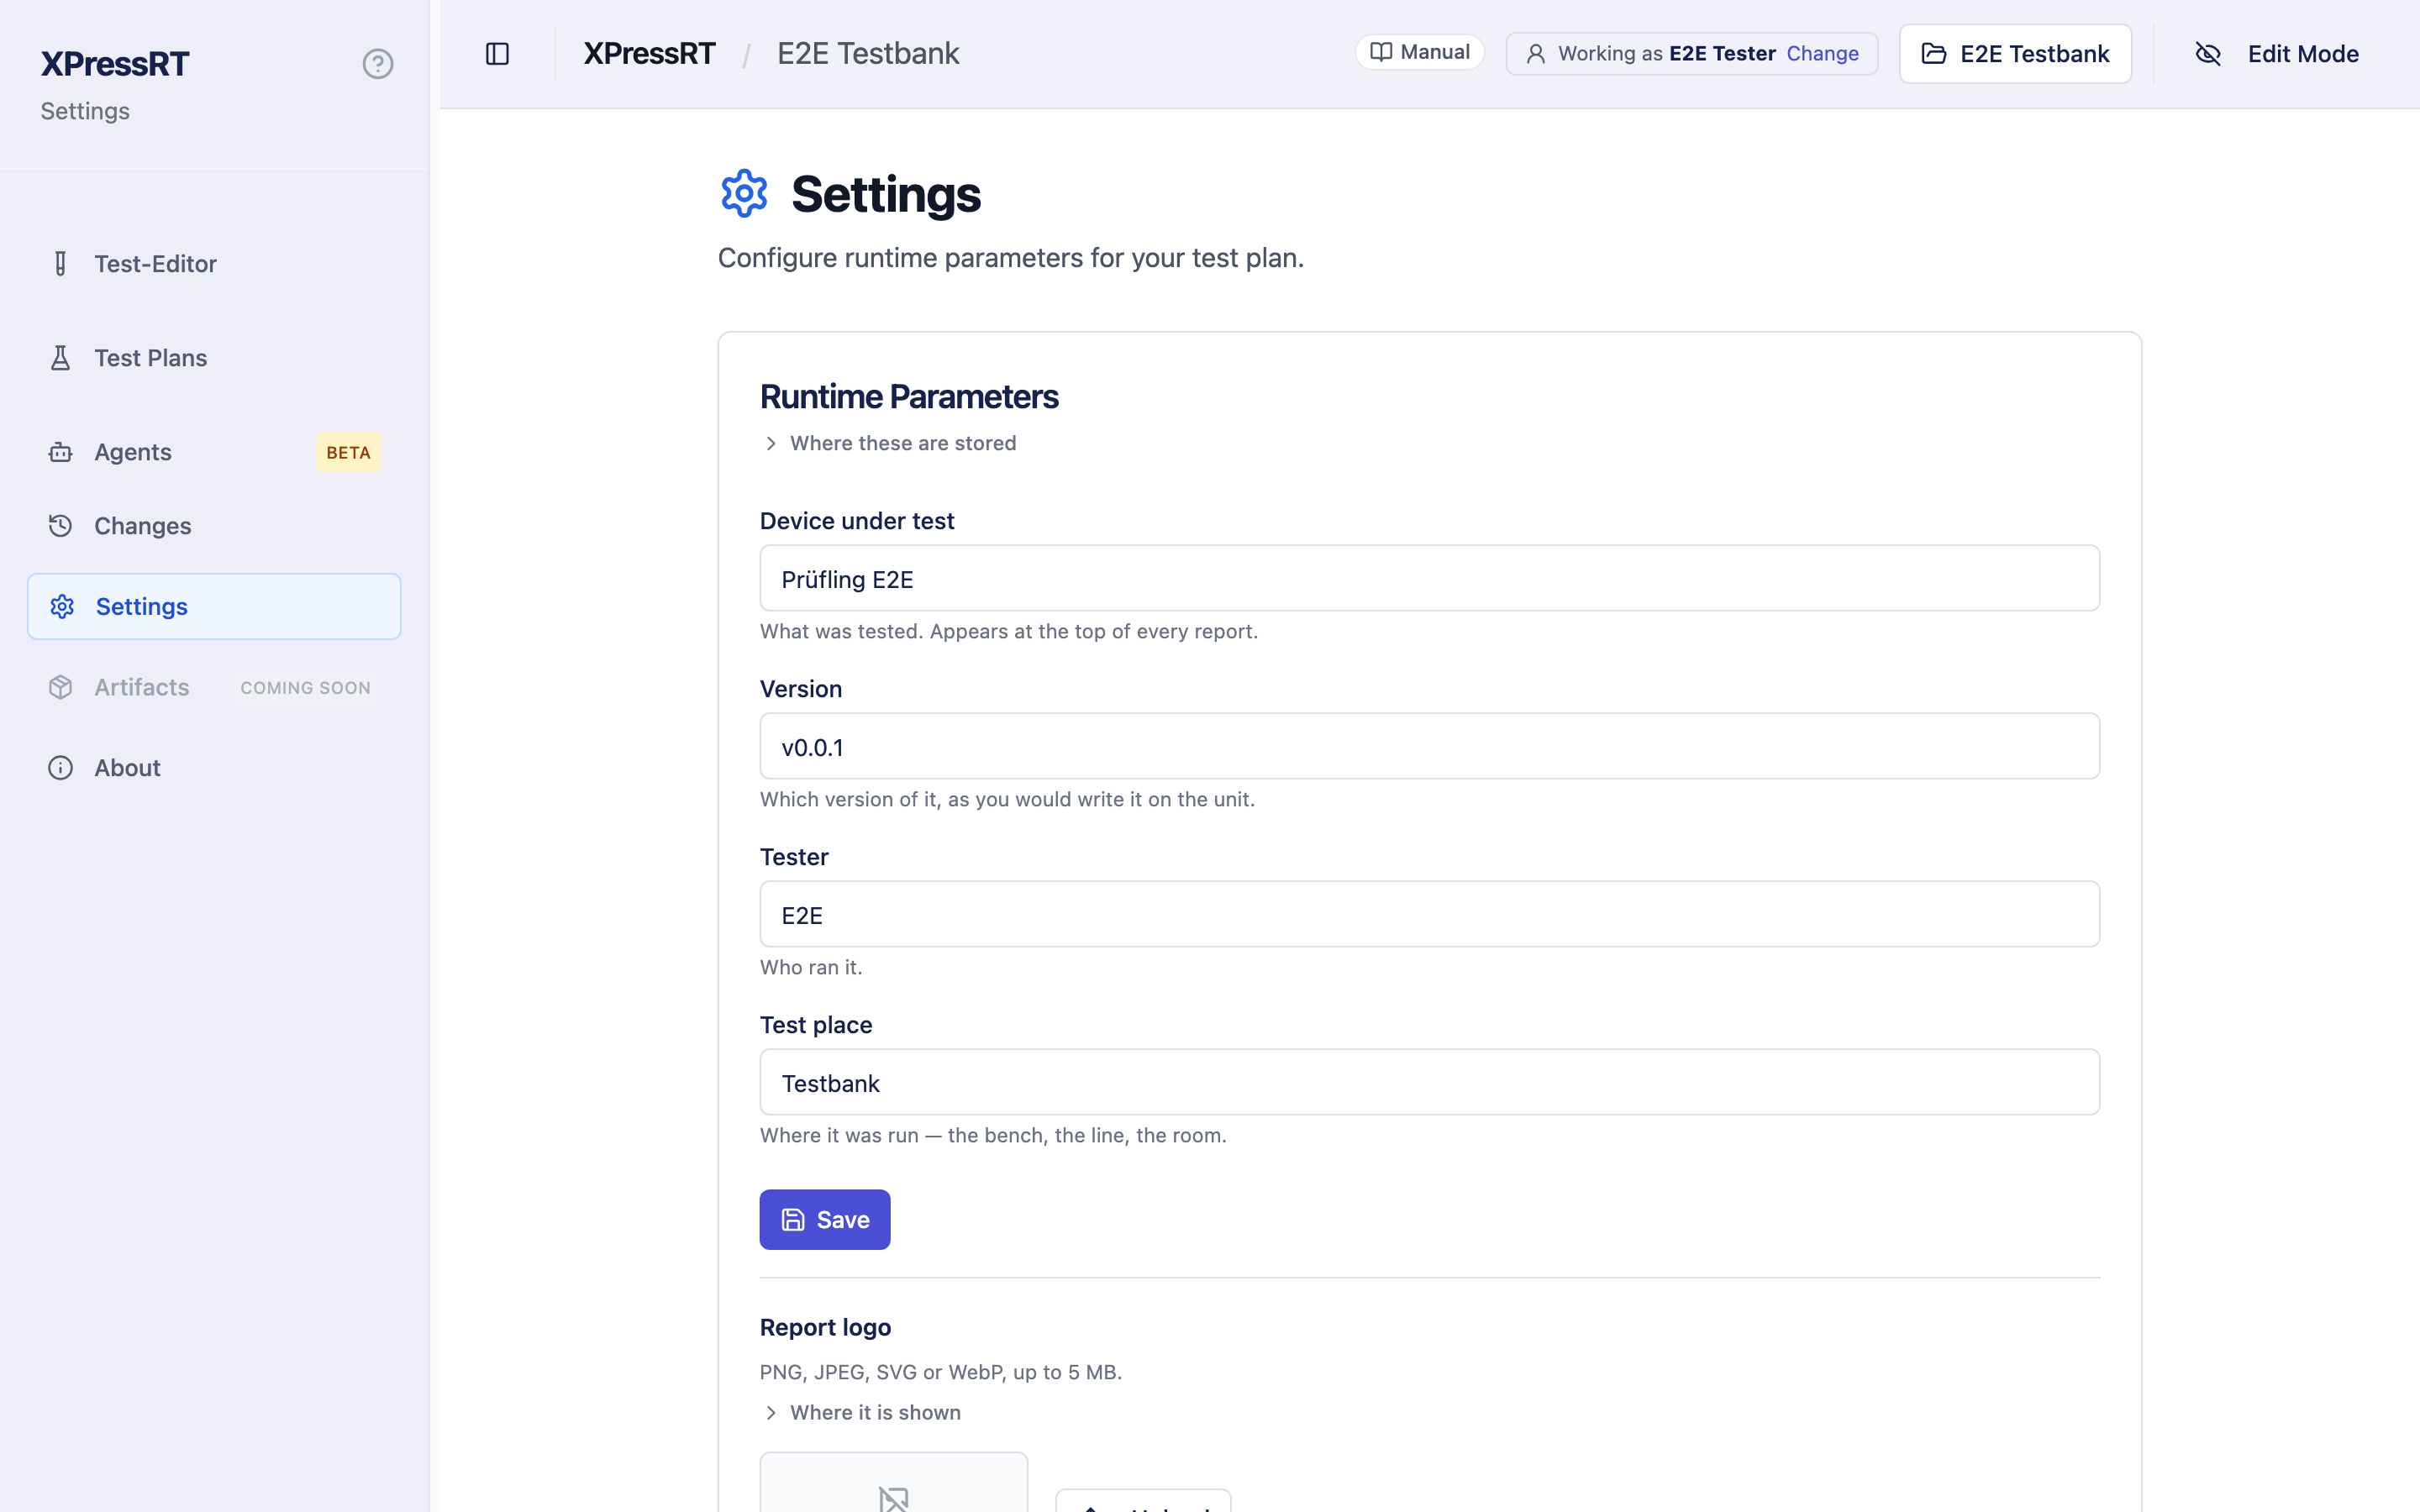Click the About info icon
Image resolution: width=2420 pixels, height=1512 pixels.
point(60,768)
